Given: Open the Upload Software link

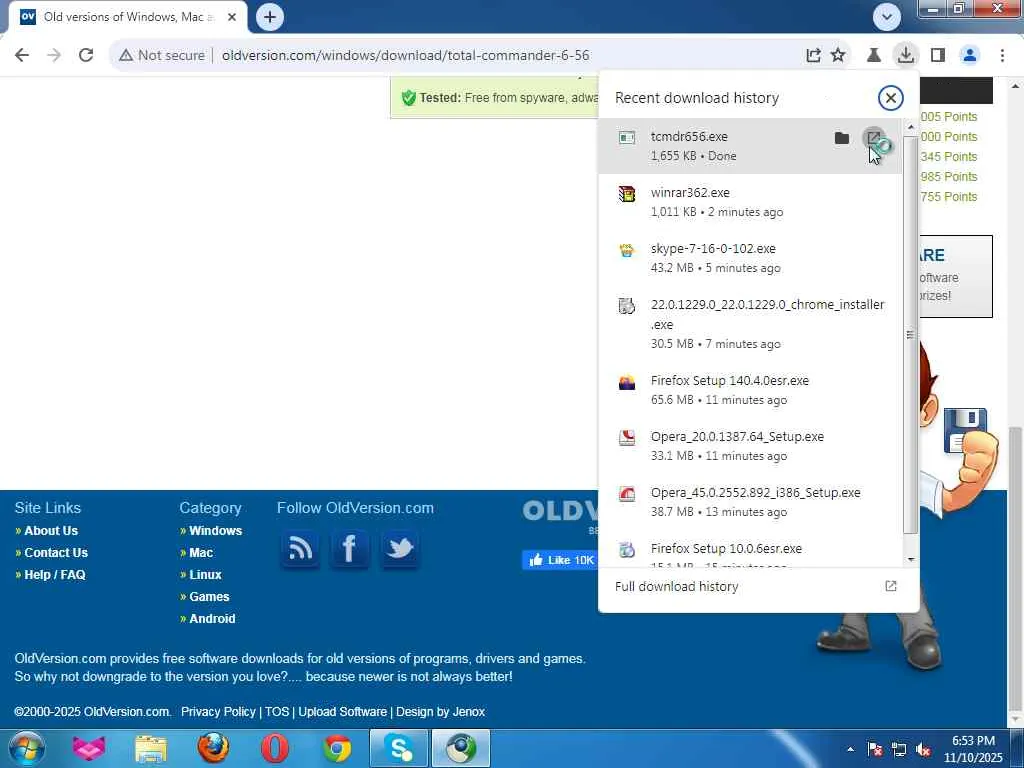Looking at the screenshot, I should click(x=342, y=712).
